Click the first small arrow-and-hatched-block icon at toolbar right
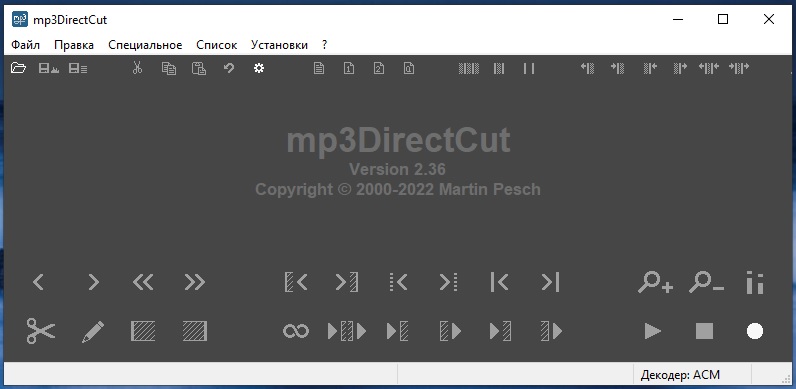Viewport: 796px width, 389px height. [587, 68]
